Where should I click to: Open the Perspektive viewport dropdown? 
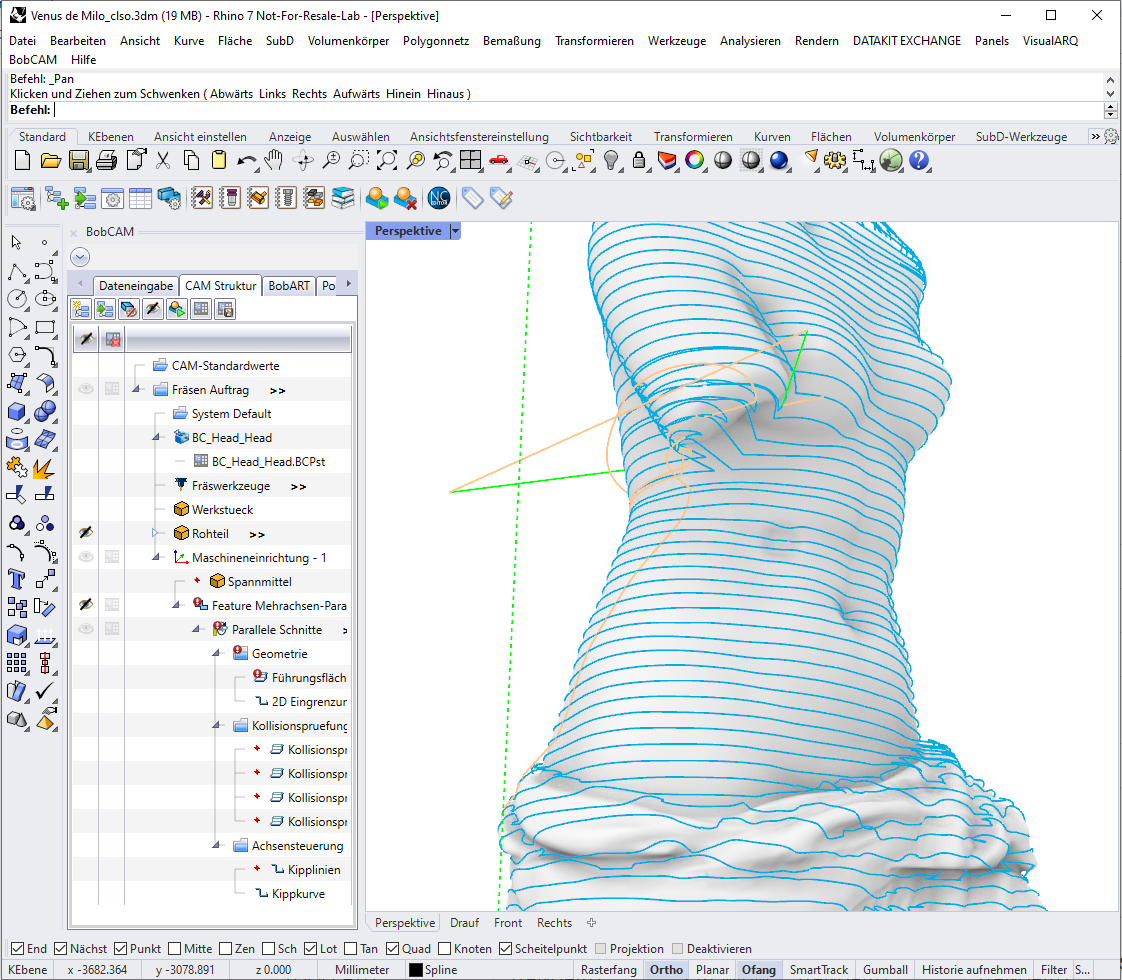tap(455, 230)
